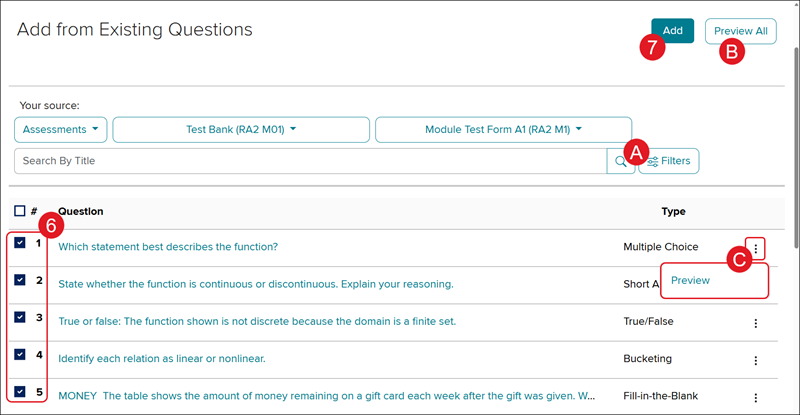Open the kebab menu for question 1
This screenshot has height=415, width=800.
757,247
